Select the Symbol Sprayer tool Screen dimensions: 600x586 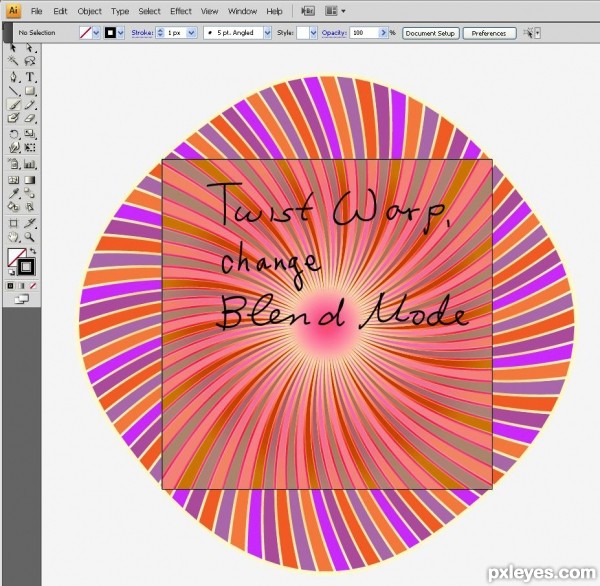click(x=14, y=164)
